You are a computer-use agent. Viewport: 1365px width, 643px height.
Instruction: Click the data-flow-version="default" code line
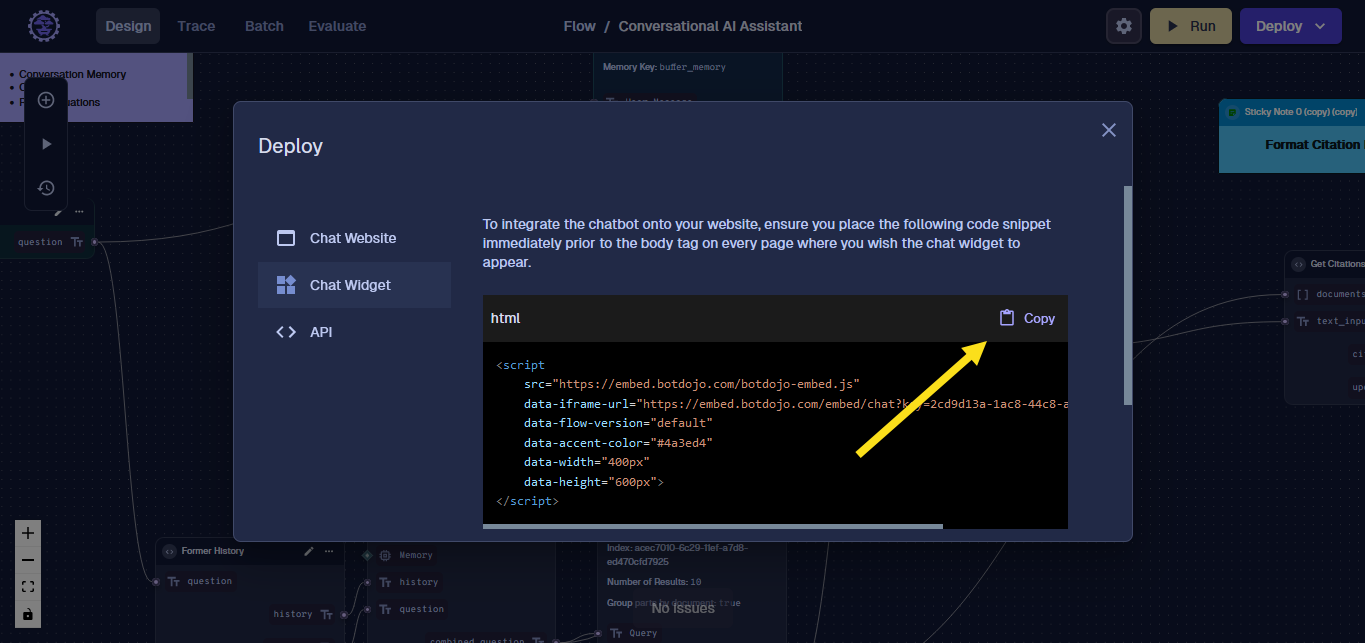(x=618, y=423)
